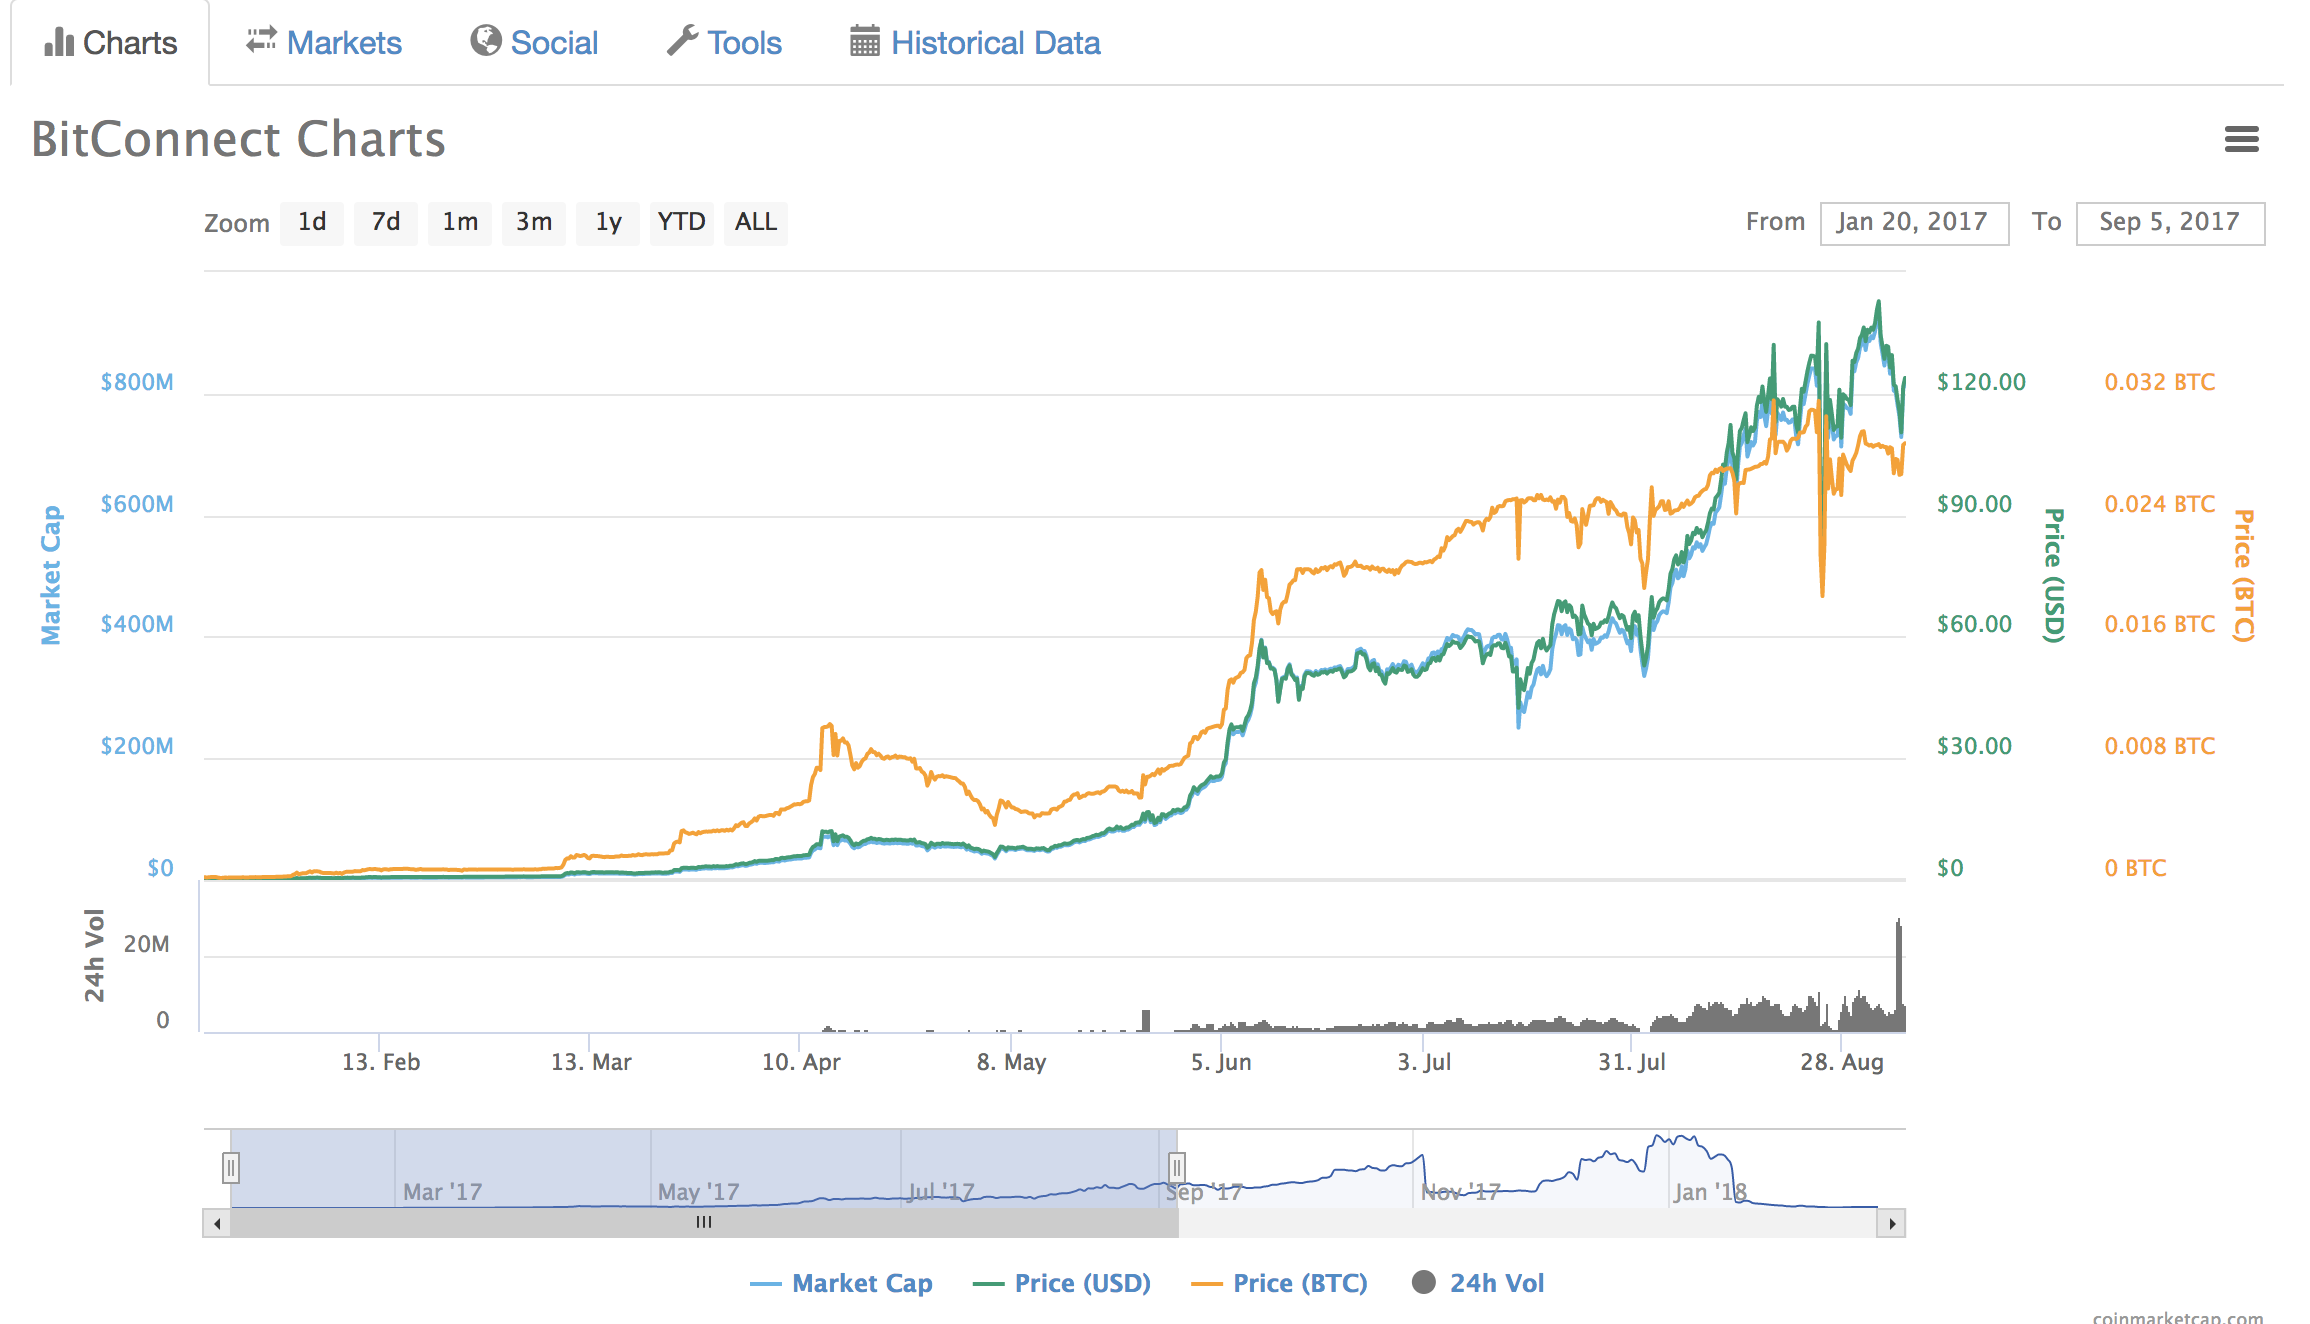Select the YTD zoom preset

682,222
